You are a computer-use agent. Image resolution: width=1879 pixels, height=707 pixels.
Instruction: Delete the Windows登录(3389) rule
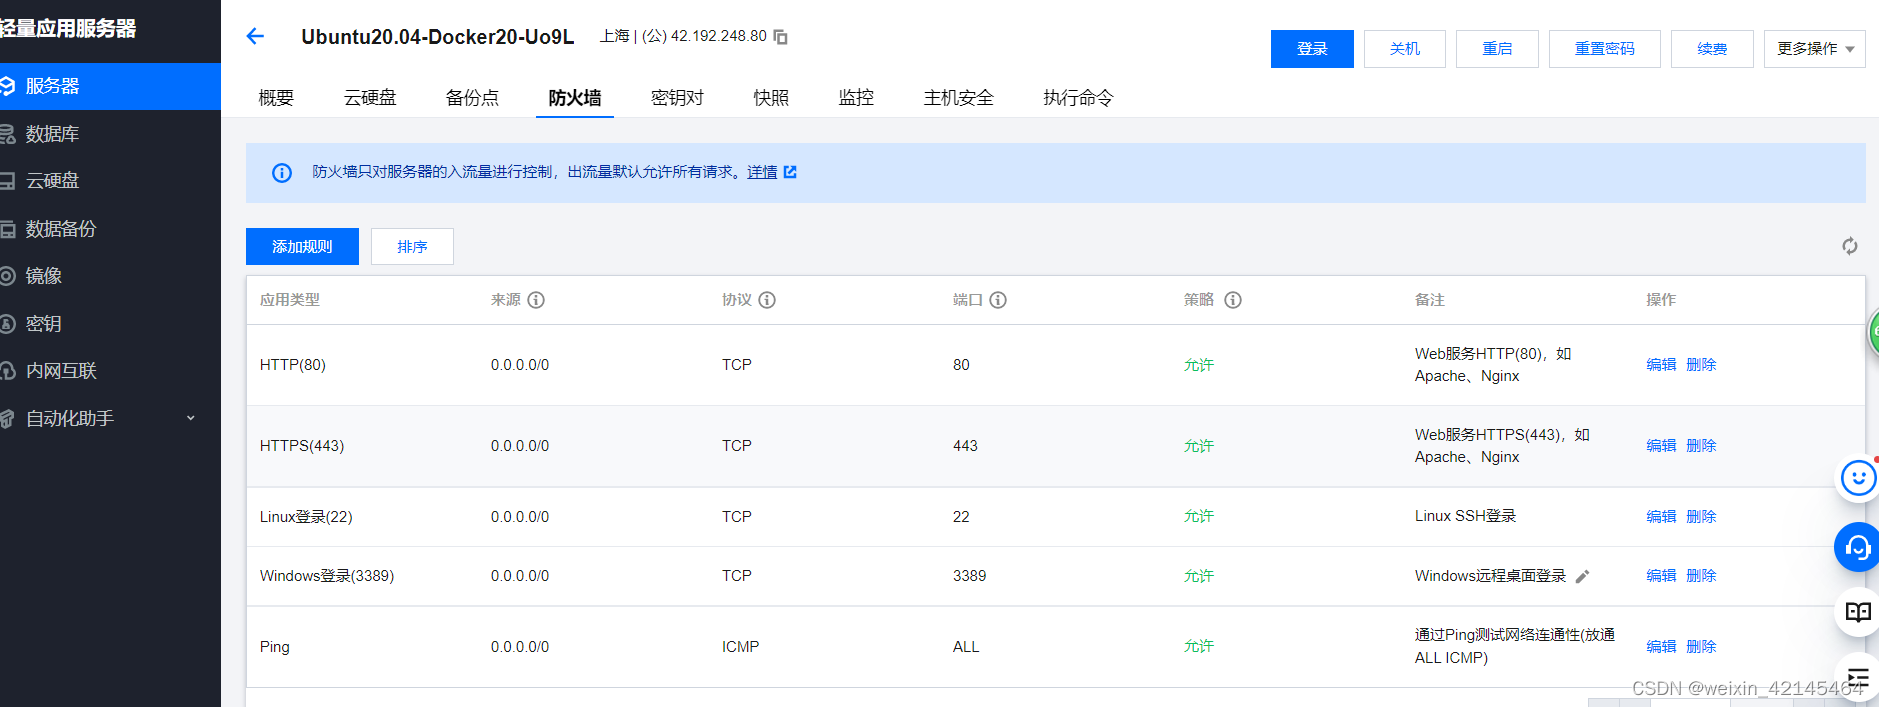pyautogui.click(x=1701, y=576)
